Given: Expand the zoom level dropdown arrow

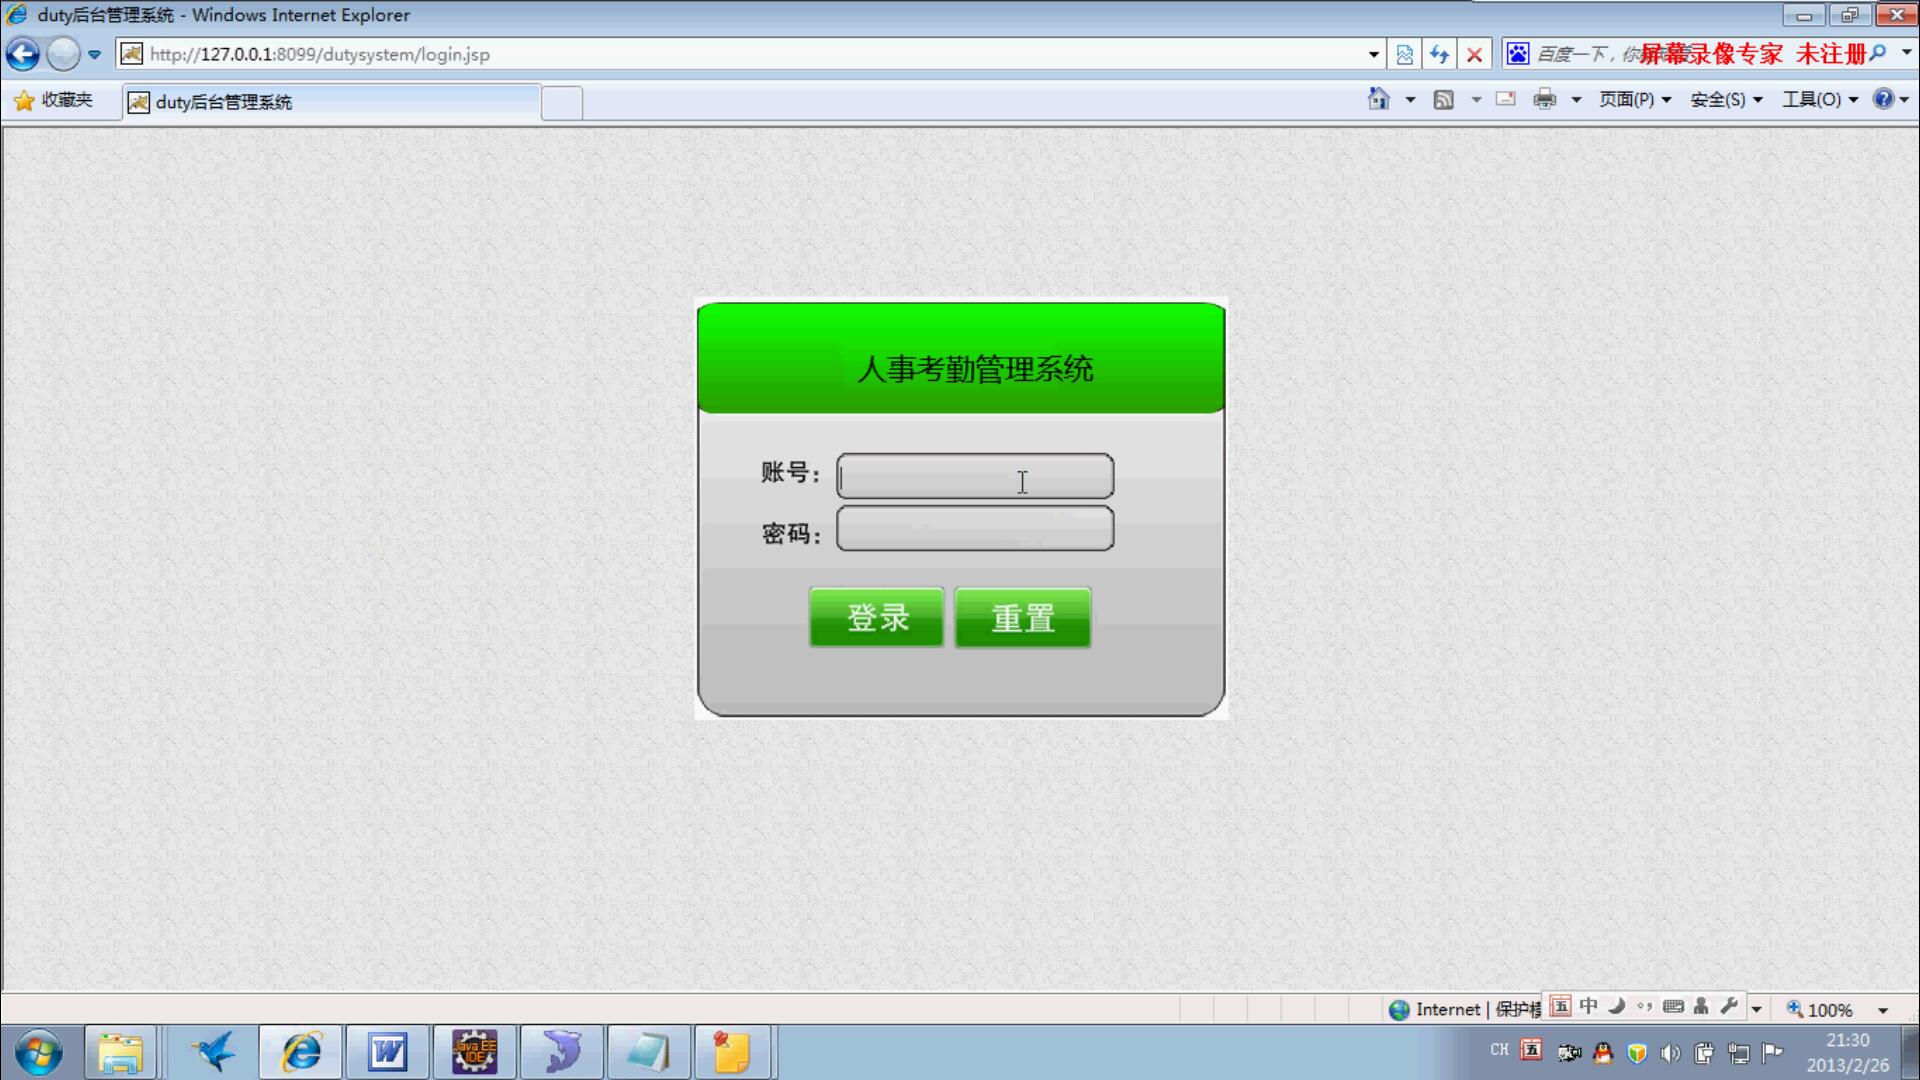Looking at the screenshot, I should click(1883, 1011).
